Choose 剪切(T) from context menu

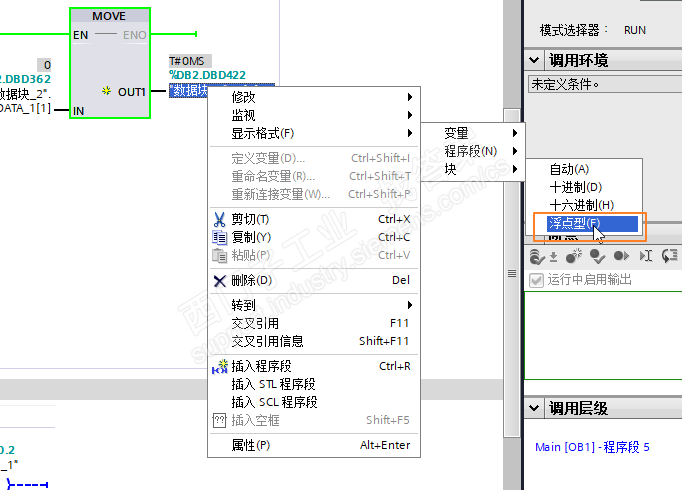pos(314,219)
